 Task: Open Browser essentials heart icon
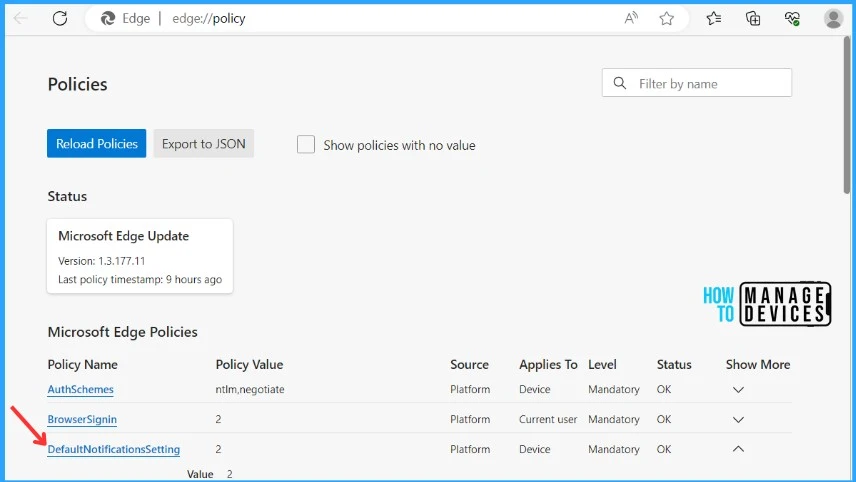tap(792, 19)
